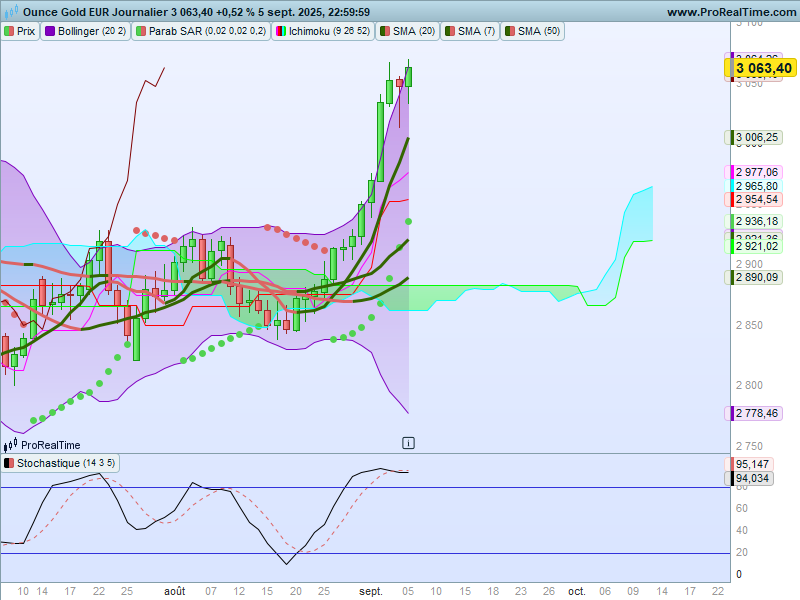Open Bollinger (20 2) indicator settings
The image size is (800, 600).
tap(92, 31)
